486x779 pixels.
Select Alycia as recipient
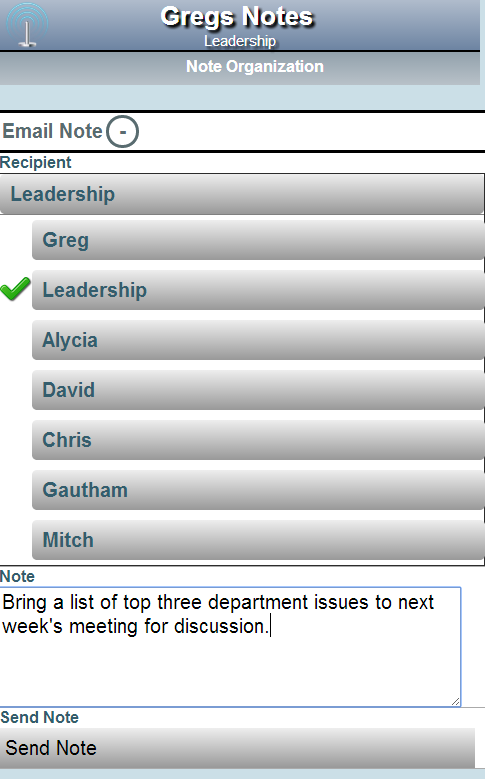coord(258,340)
